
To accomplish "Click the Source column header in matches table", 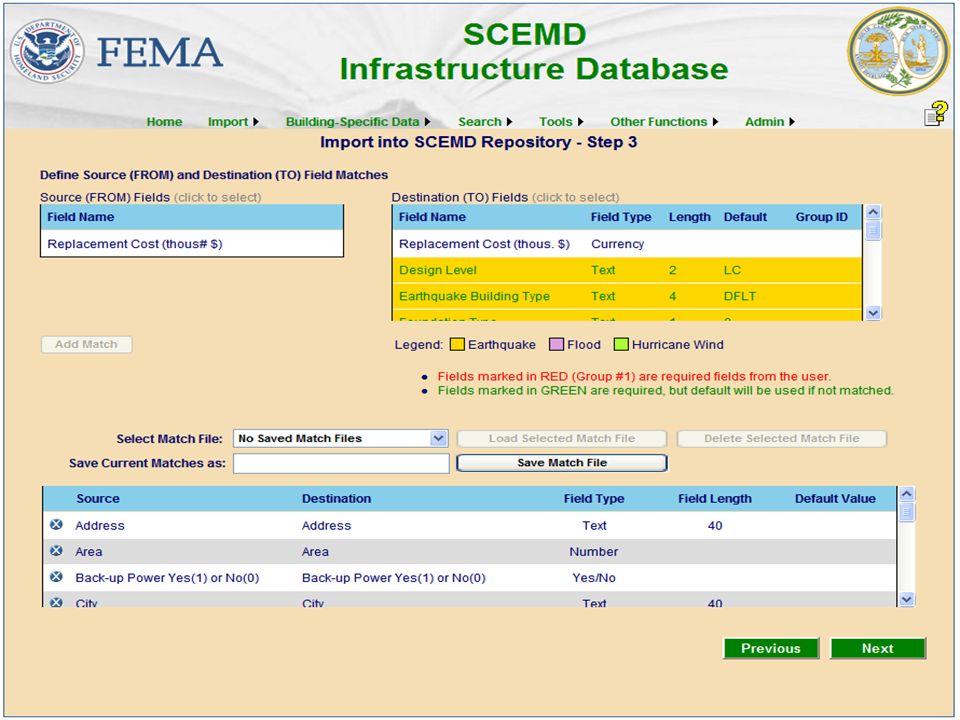I will tap(98, 498).
